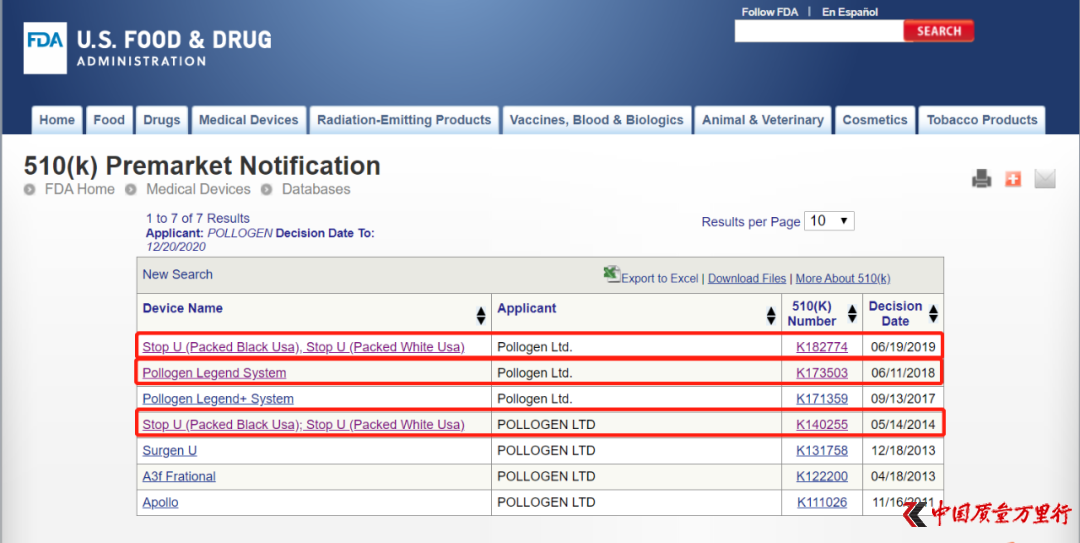Click the FDA logo
1080x543 pixels.
click(x=45, y=48)
